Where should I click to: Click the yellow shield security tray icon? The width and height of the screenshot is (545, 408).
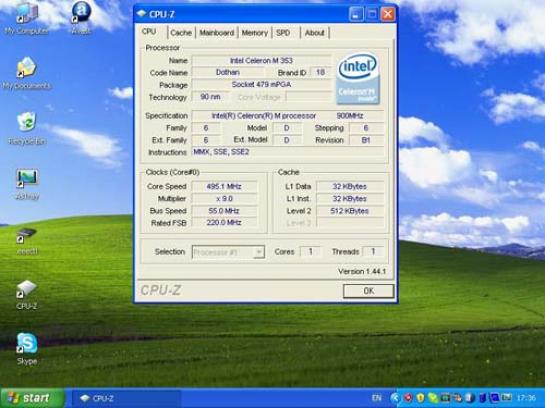420,398
